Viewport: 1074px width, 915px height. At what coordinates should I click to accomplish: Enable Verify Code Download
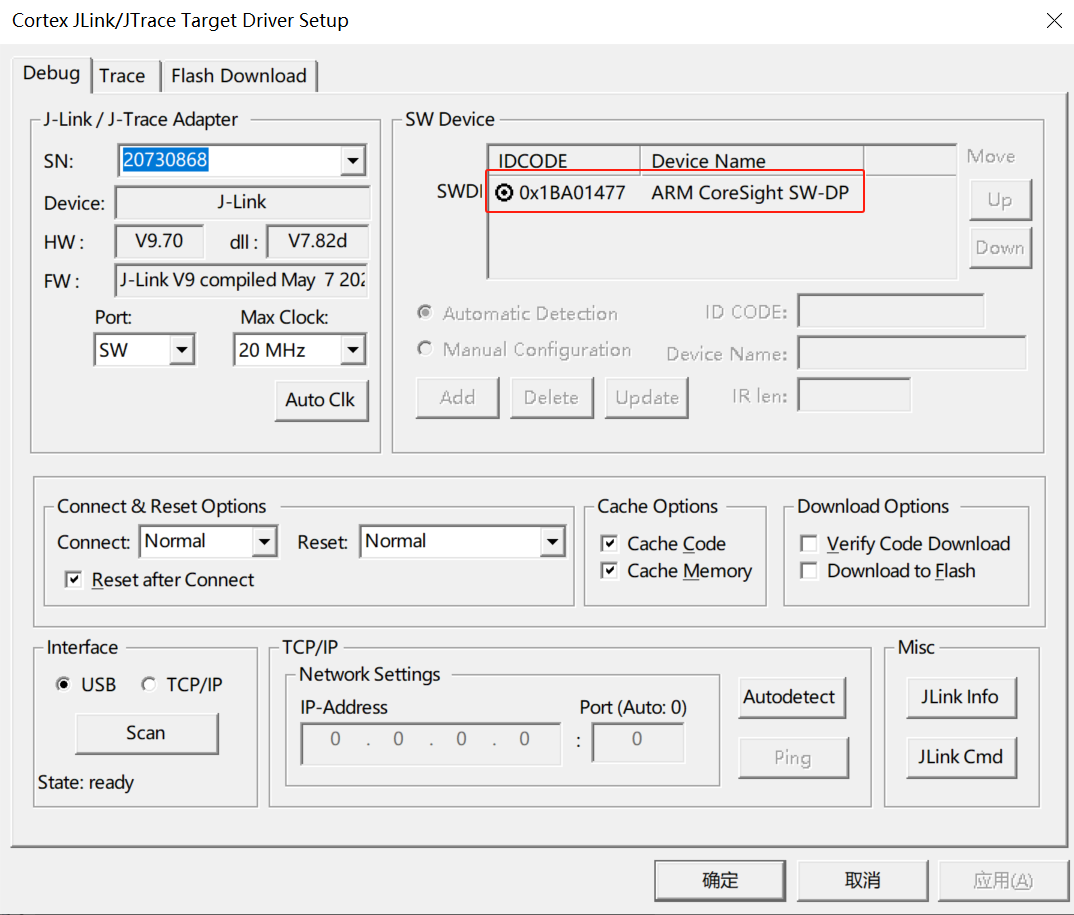click(x=809, y=543)
